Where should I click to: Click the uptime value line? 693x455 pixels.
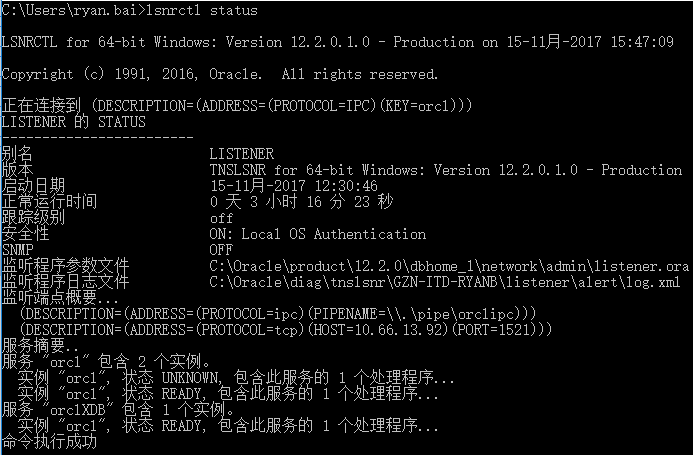(301, 202)
